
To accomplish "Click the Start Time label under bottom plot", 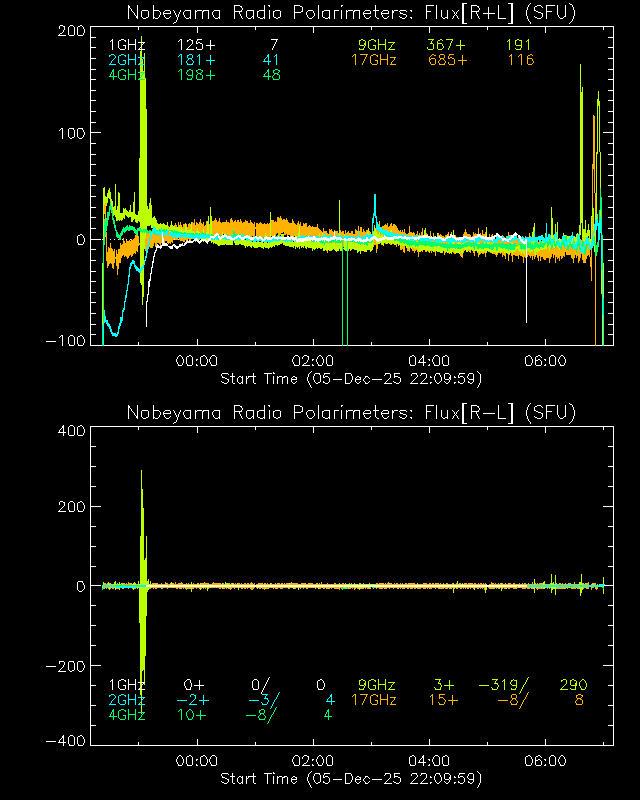I will [351, 778].
